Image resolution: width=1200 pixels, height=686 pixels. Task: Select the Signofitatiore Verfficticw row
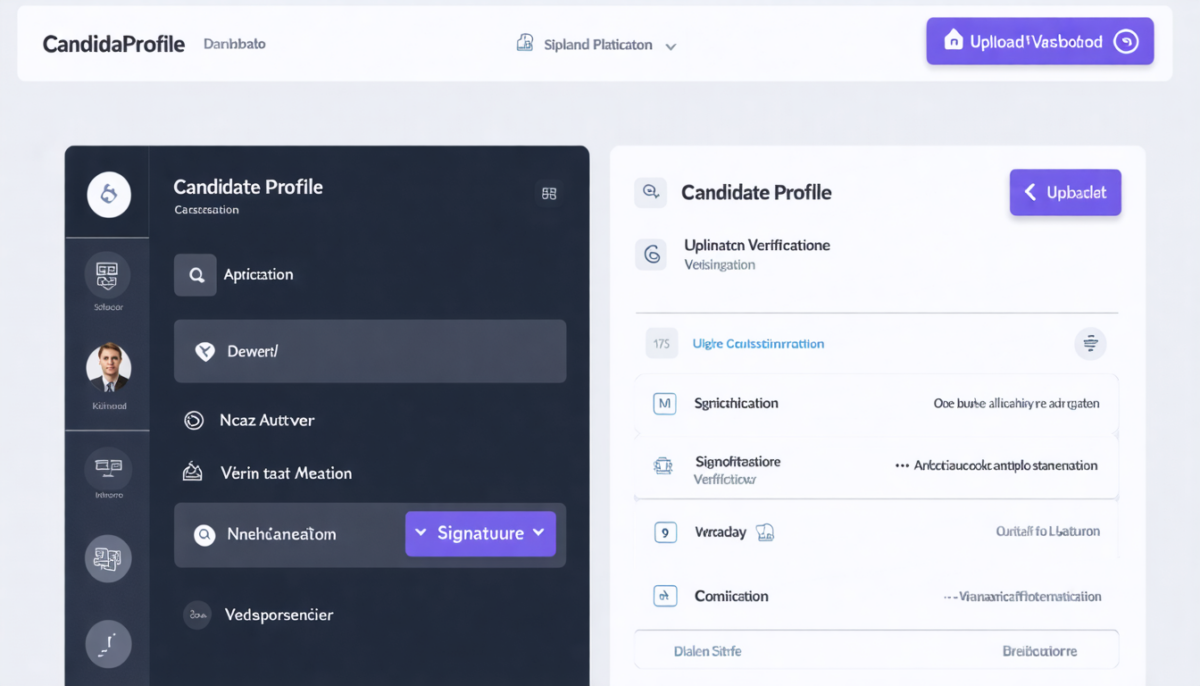tap(876, 467)
